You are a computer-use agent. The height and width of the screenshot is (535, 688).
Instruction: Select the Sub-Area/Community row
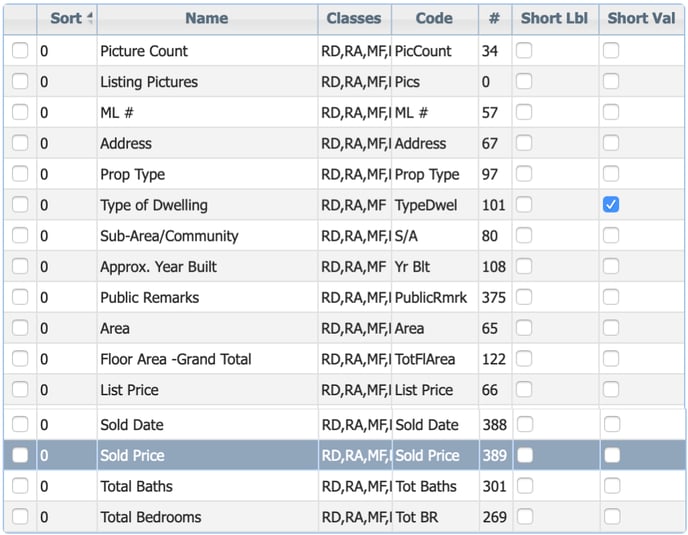pos(344,236)
